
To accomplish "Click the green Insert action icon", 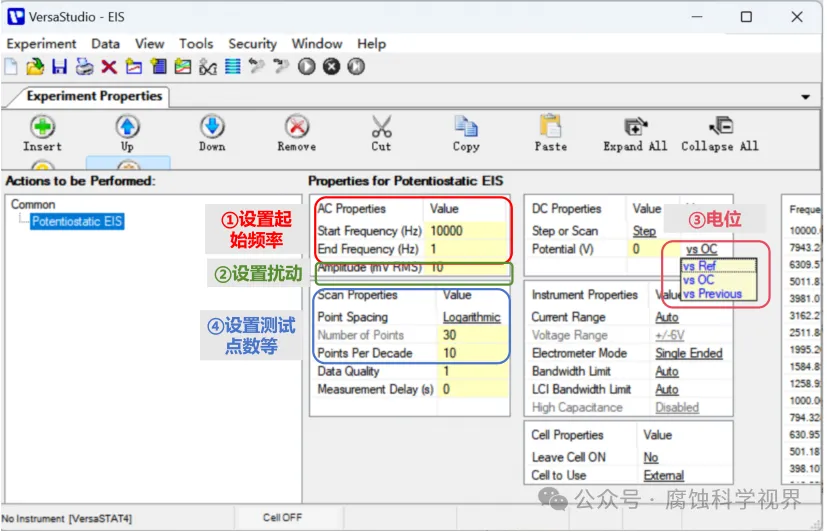I will tap(42, 127).
